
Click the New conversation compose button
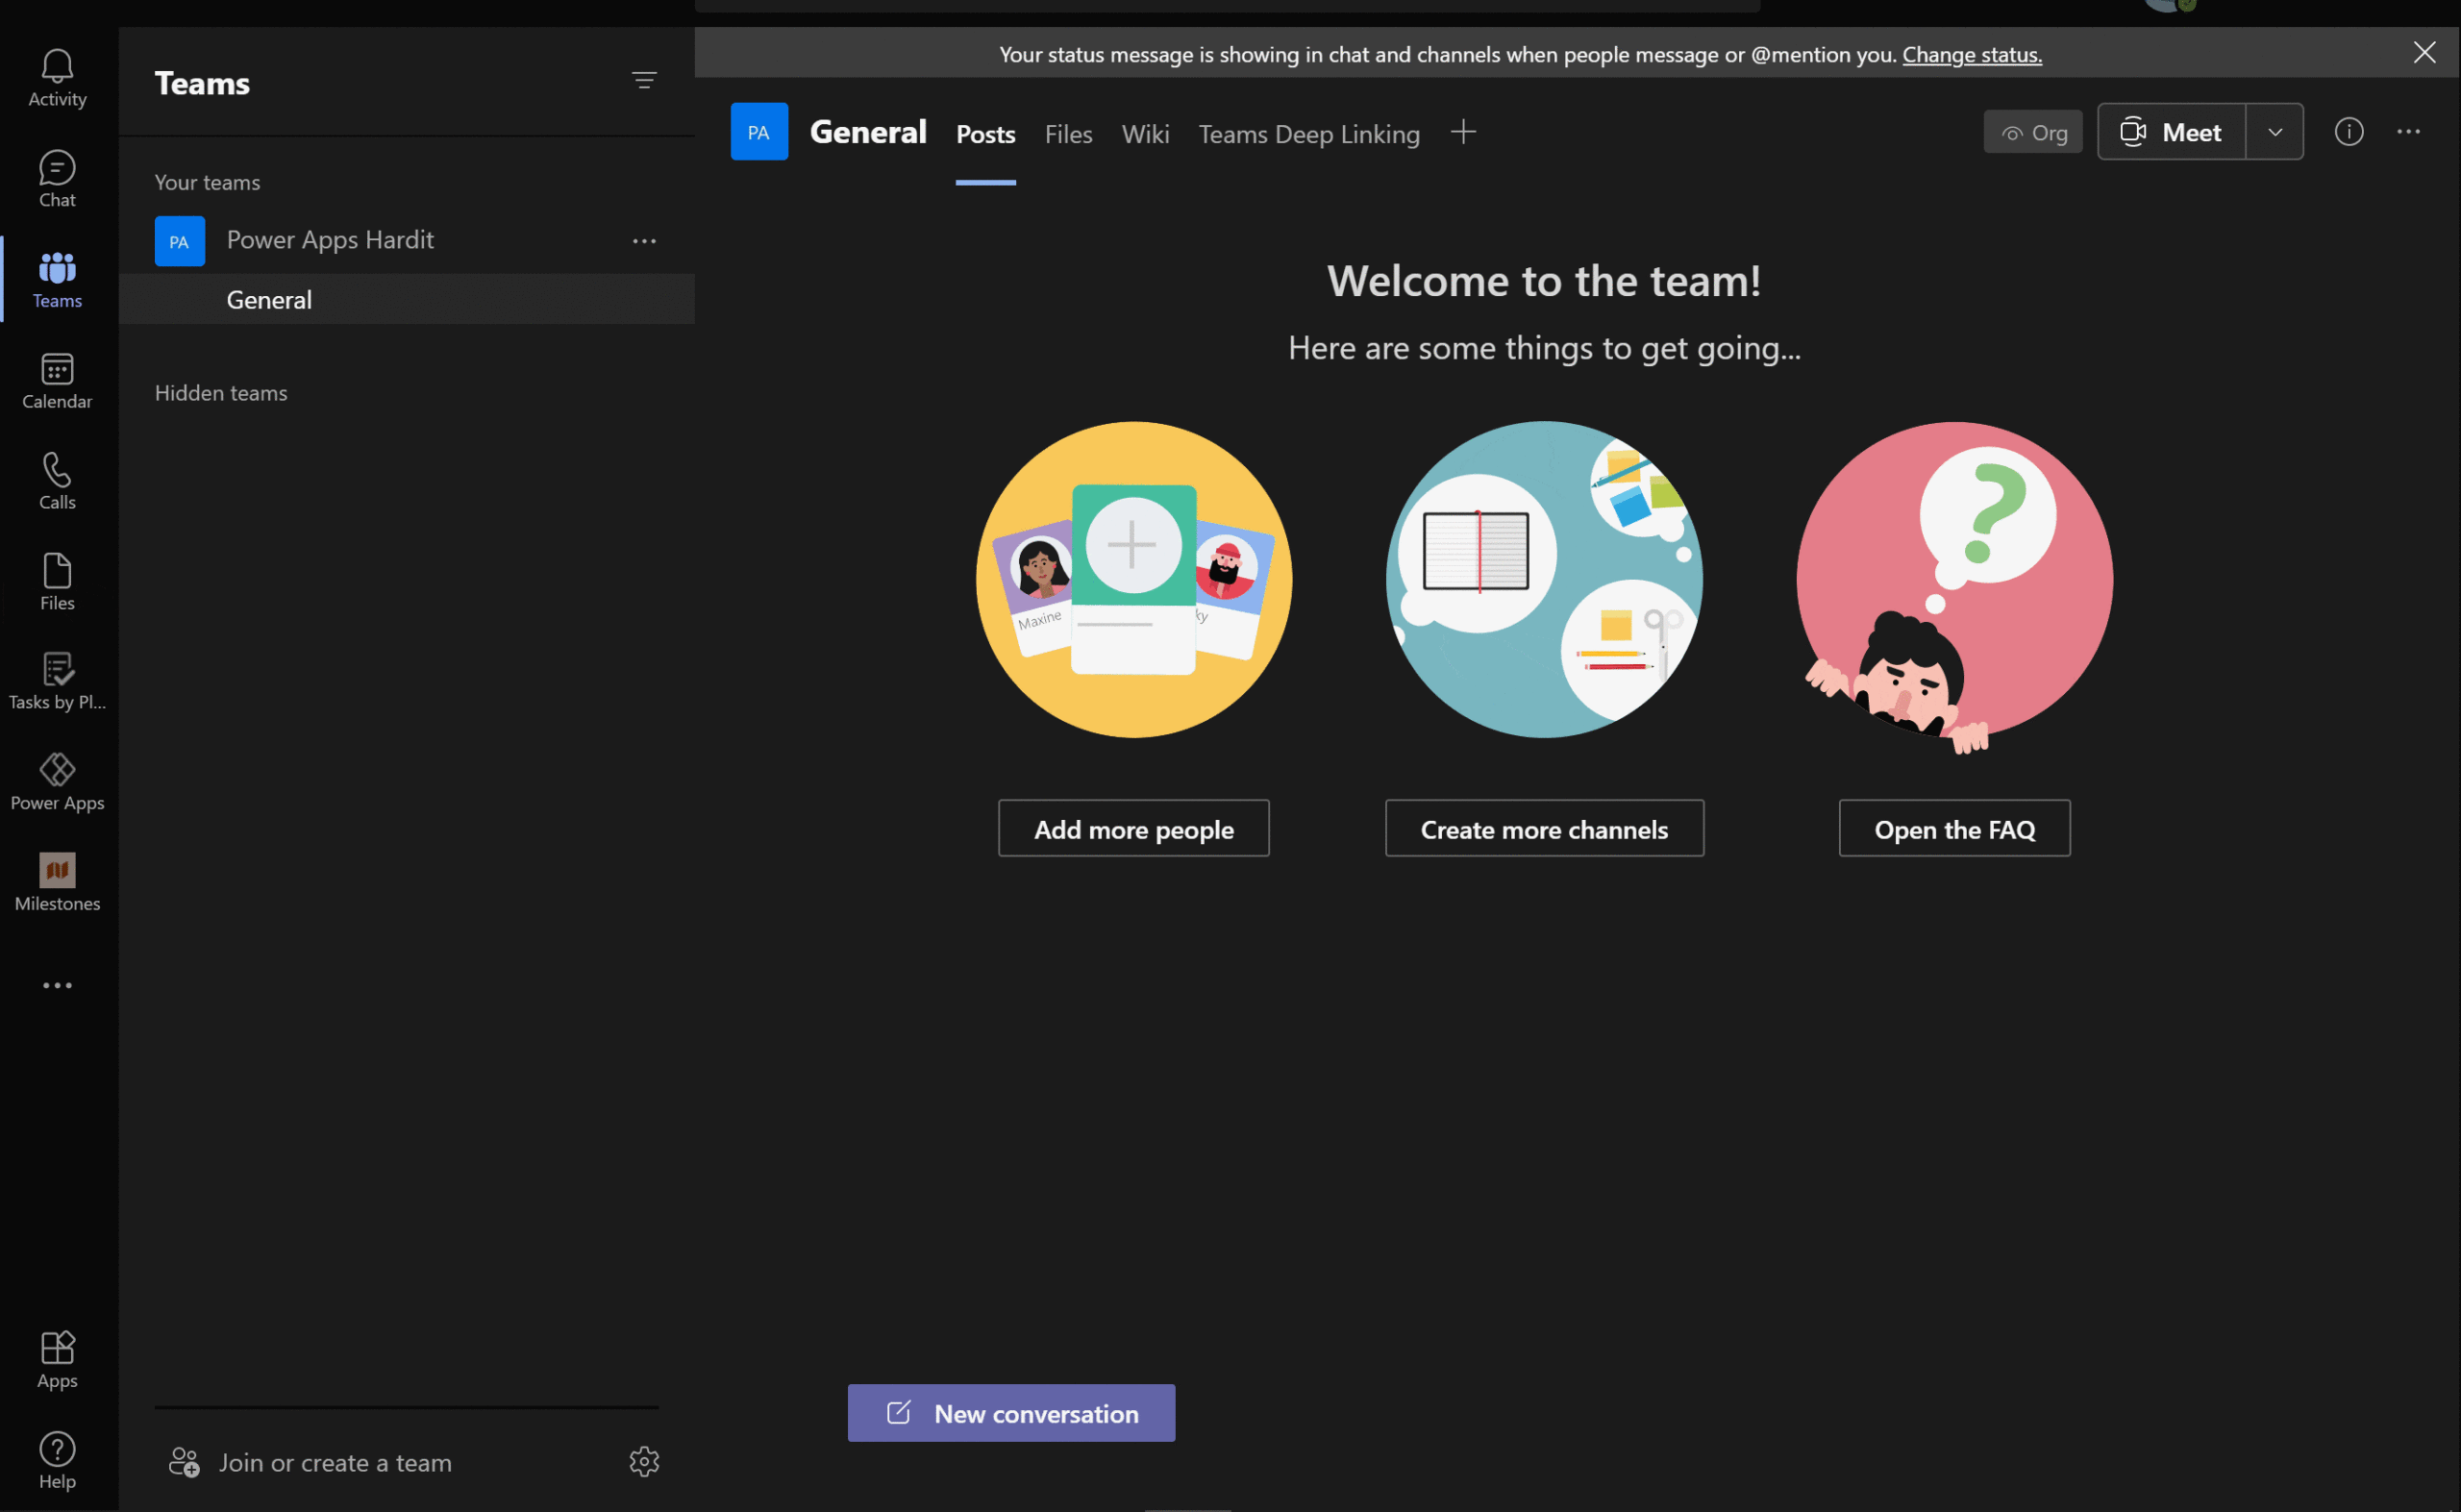pos(1010,1412)
